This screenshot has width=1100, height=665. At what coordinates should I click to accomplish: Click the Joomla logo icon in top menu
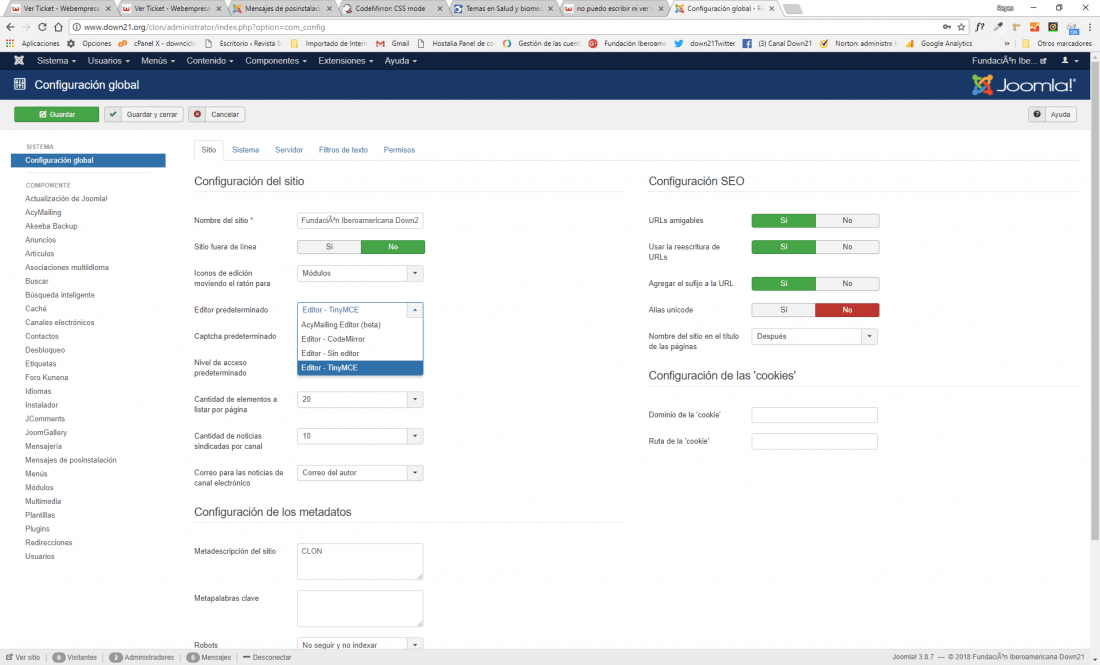click(19, 60)
